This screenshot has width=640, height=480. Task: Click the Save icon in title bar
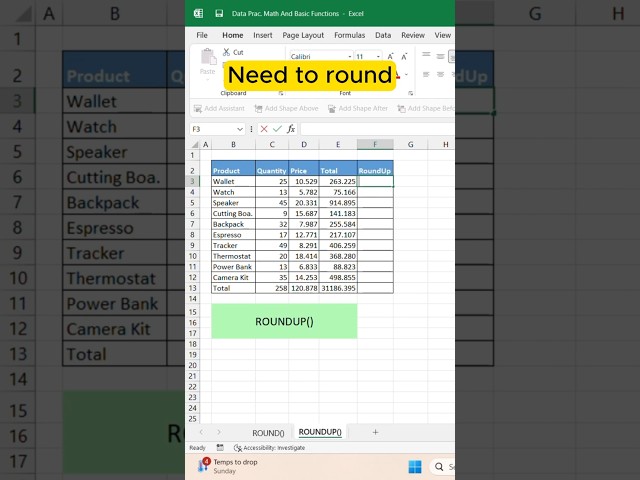pyautogui.click(x=219, y=13)
